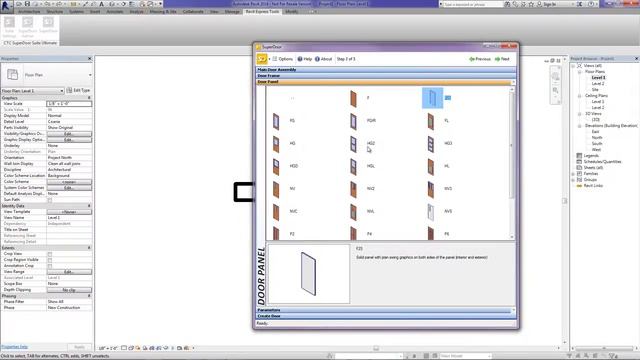The width and height of the screenshot is (640, 360).
Task: Go to Next step in SuperDoor
Action: click(502, 59)
